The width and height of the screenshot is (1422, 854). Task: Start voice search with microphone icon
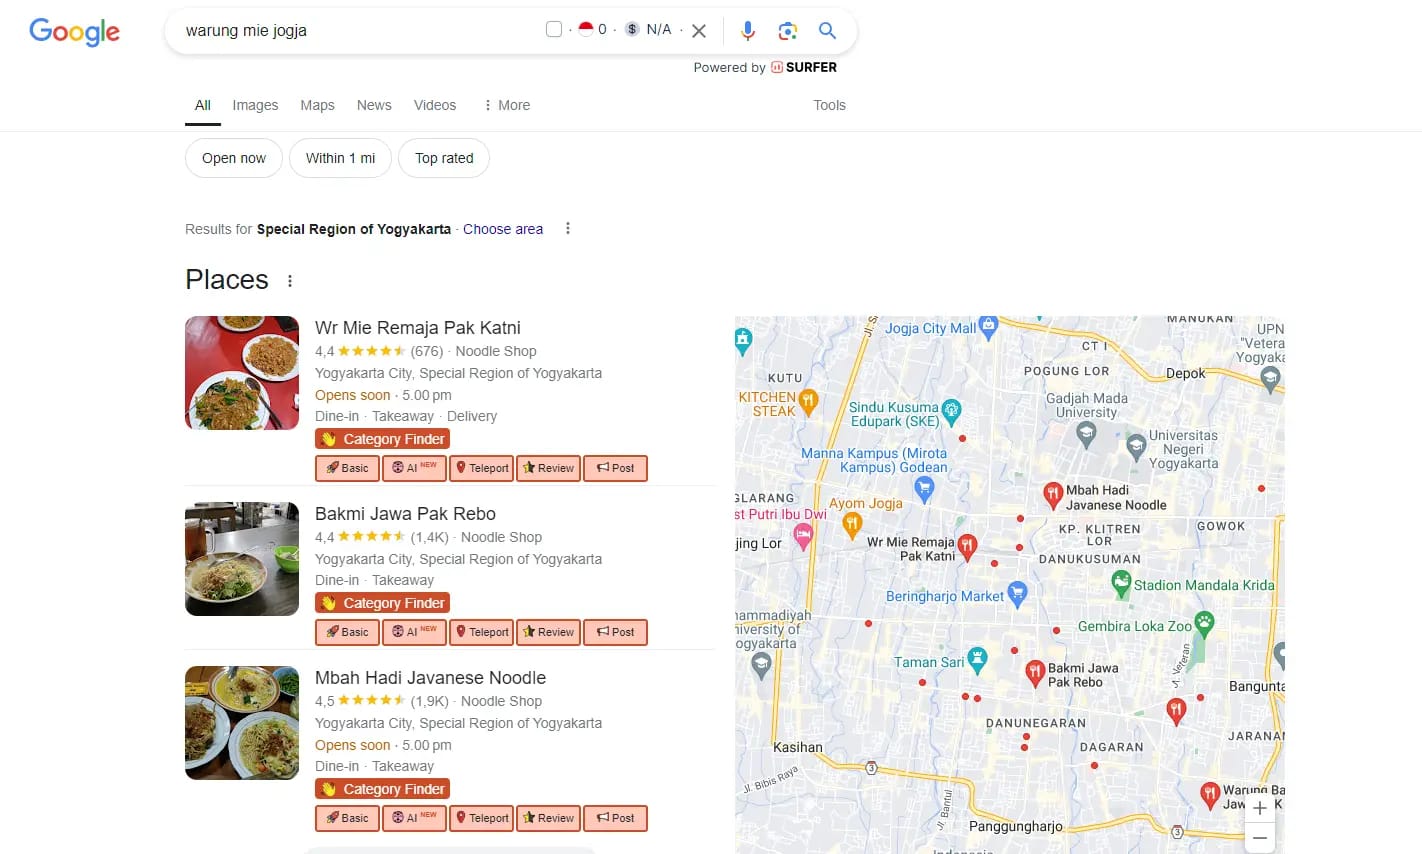(x=747, y=31)
